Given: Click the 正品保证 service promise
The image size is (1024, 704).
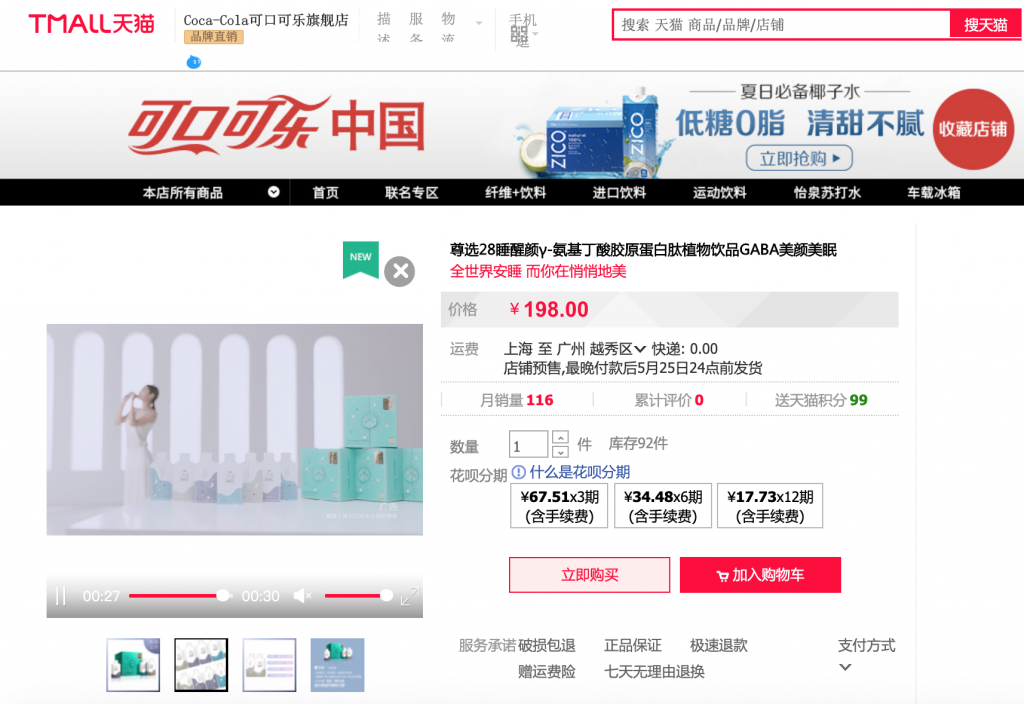Looking at the screenshot, I should click(633, 645).
